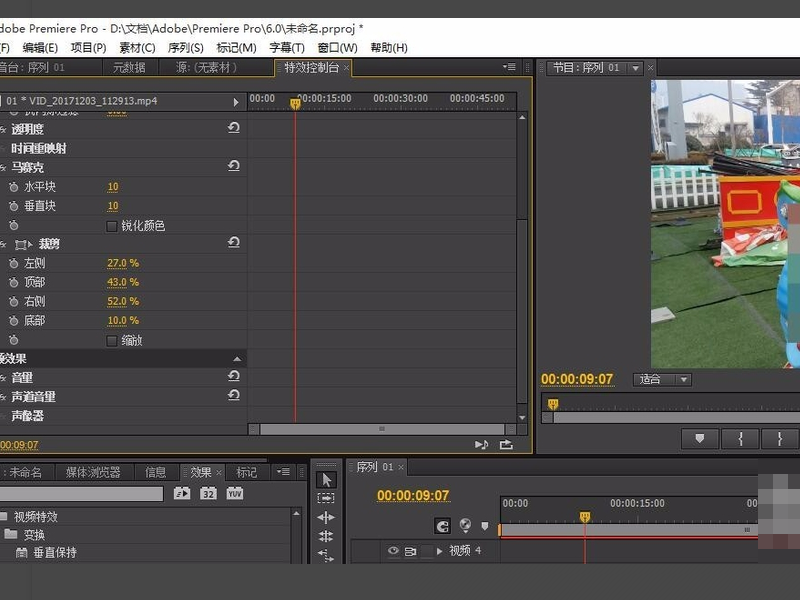Click the Effects panel search field
800x600 pixels.
82,493
